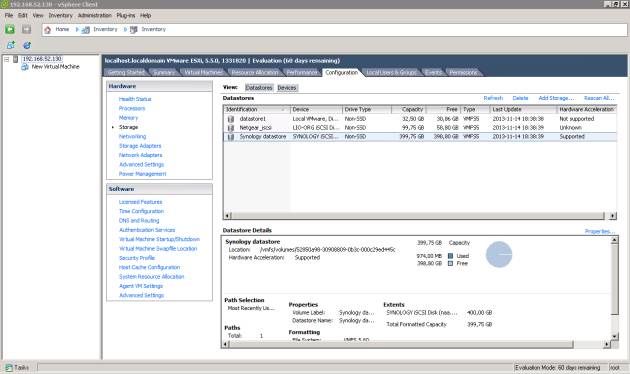Switch to the Performance tab
Image resolution: width=630 pixels, height=374 pixels.
pyautogui.click(x=302, y=72)
